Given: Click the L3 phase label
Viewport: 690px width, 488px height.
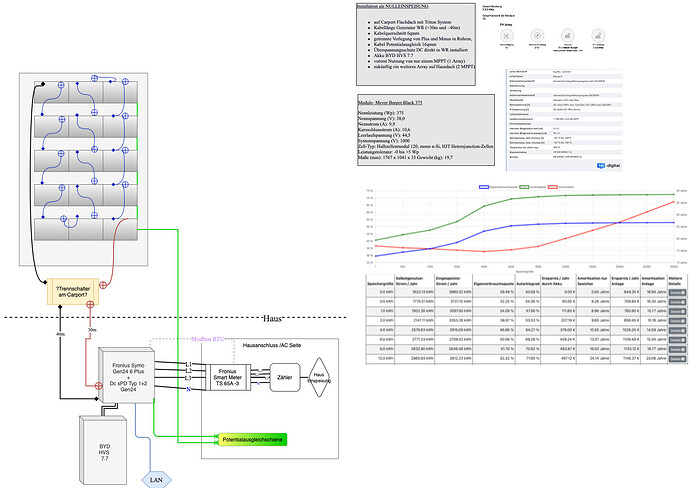Looking at the screenshot, I should (x=188, y=378).
